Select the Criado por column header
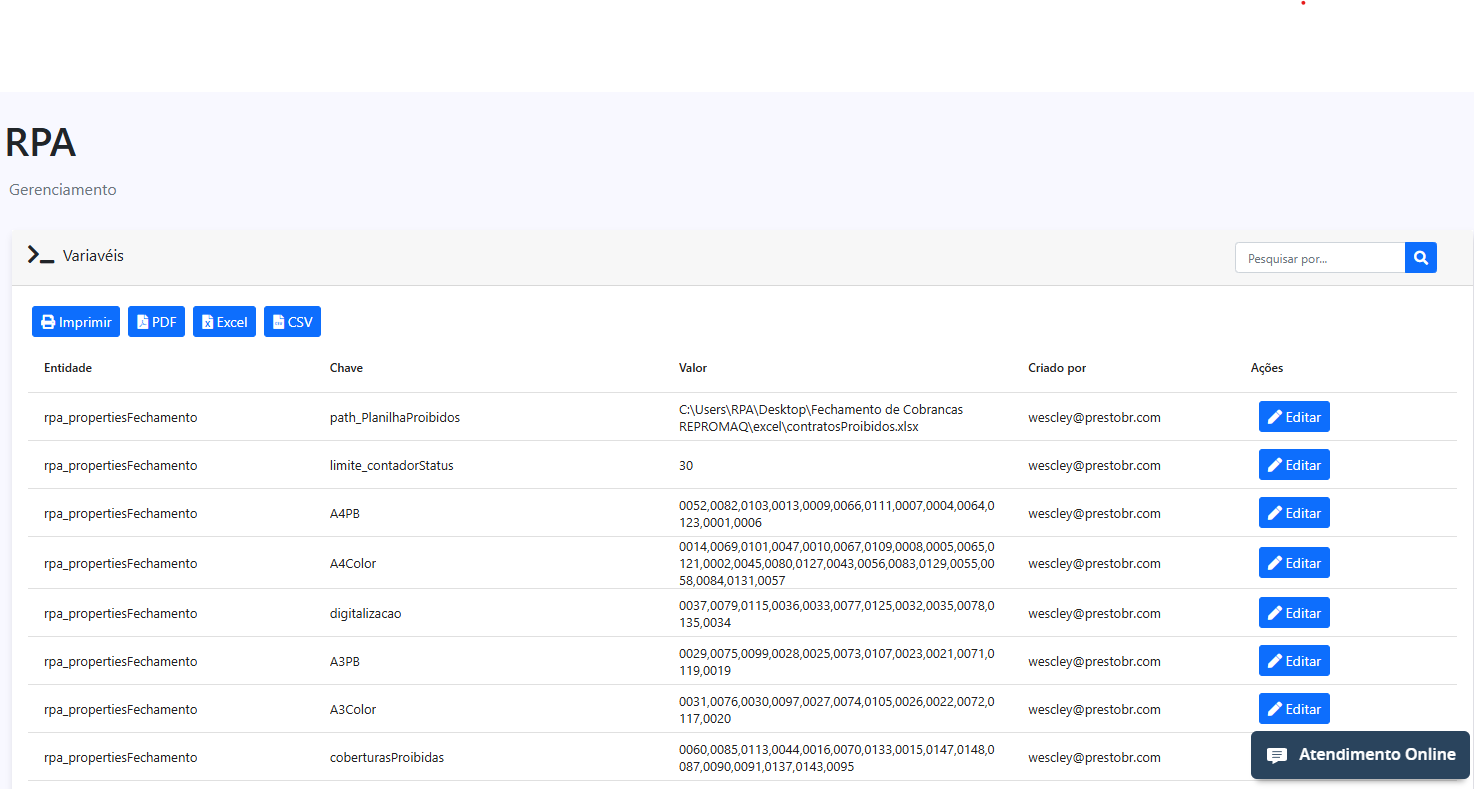The image size is (1474, 789). [x=1057, y=368]
